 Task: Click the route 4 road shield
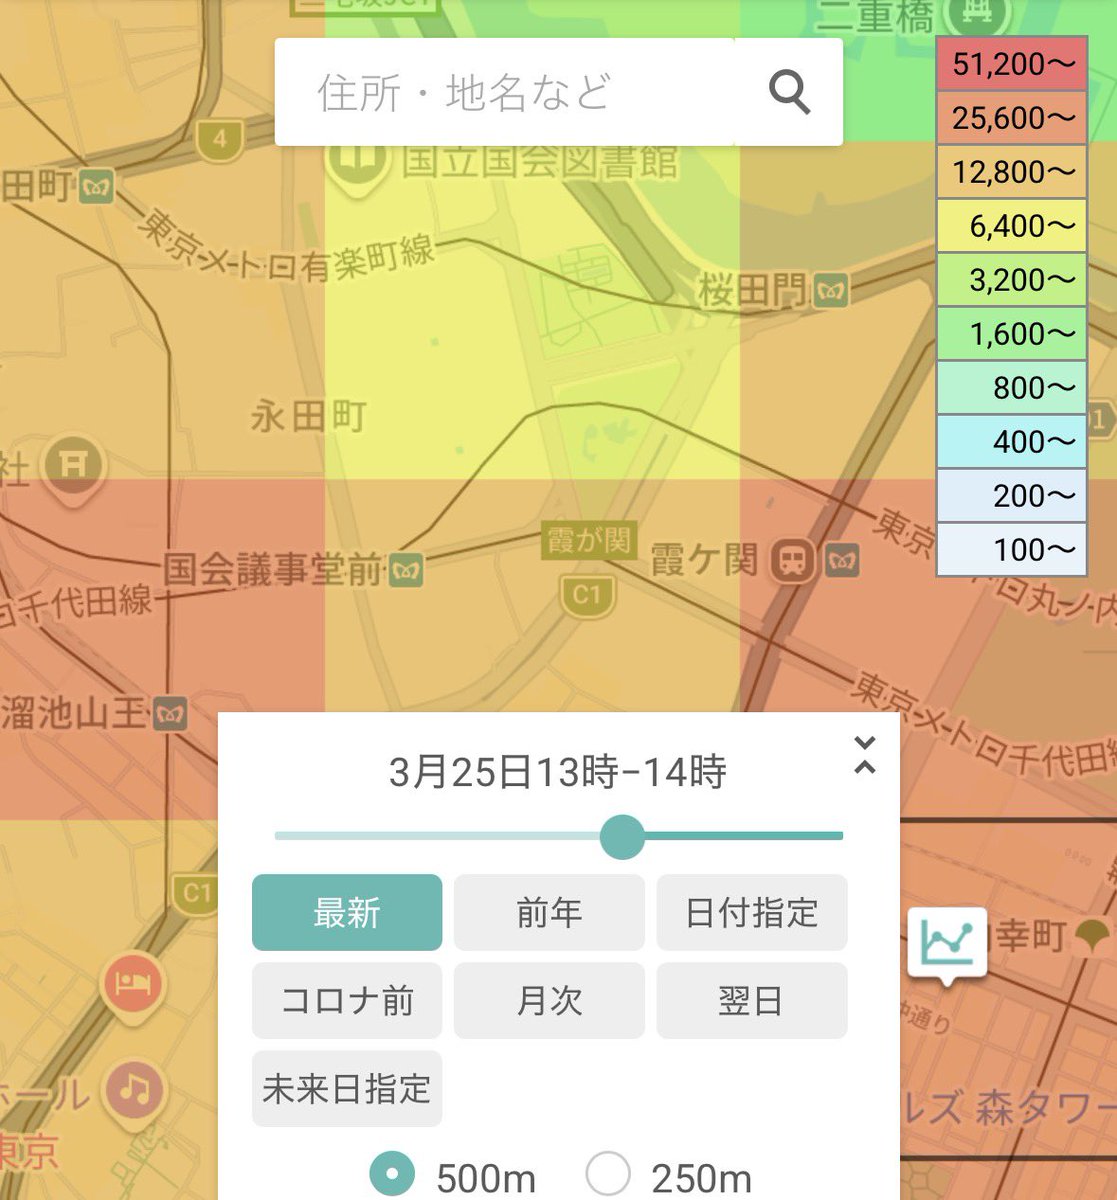coord(219,140)
